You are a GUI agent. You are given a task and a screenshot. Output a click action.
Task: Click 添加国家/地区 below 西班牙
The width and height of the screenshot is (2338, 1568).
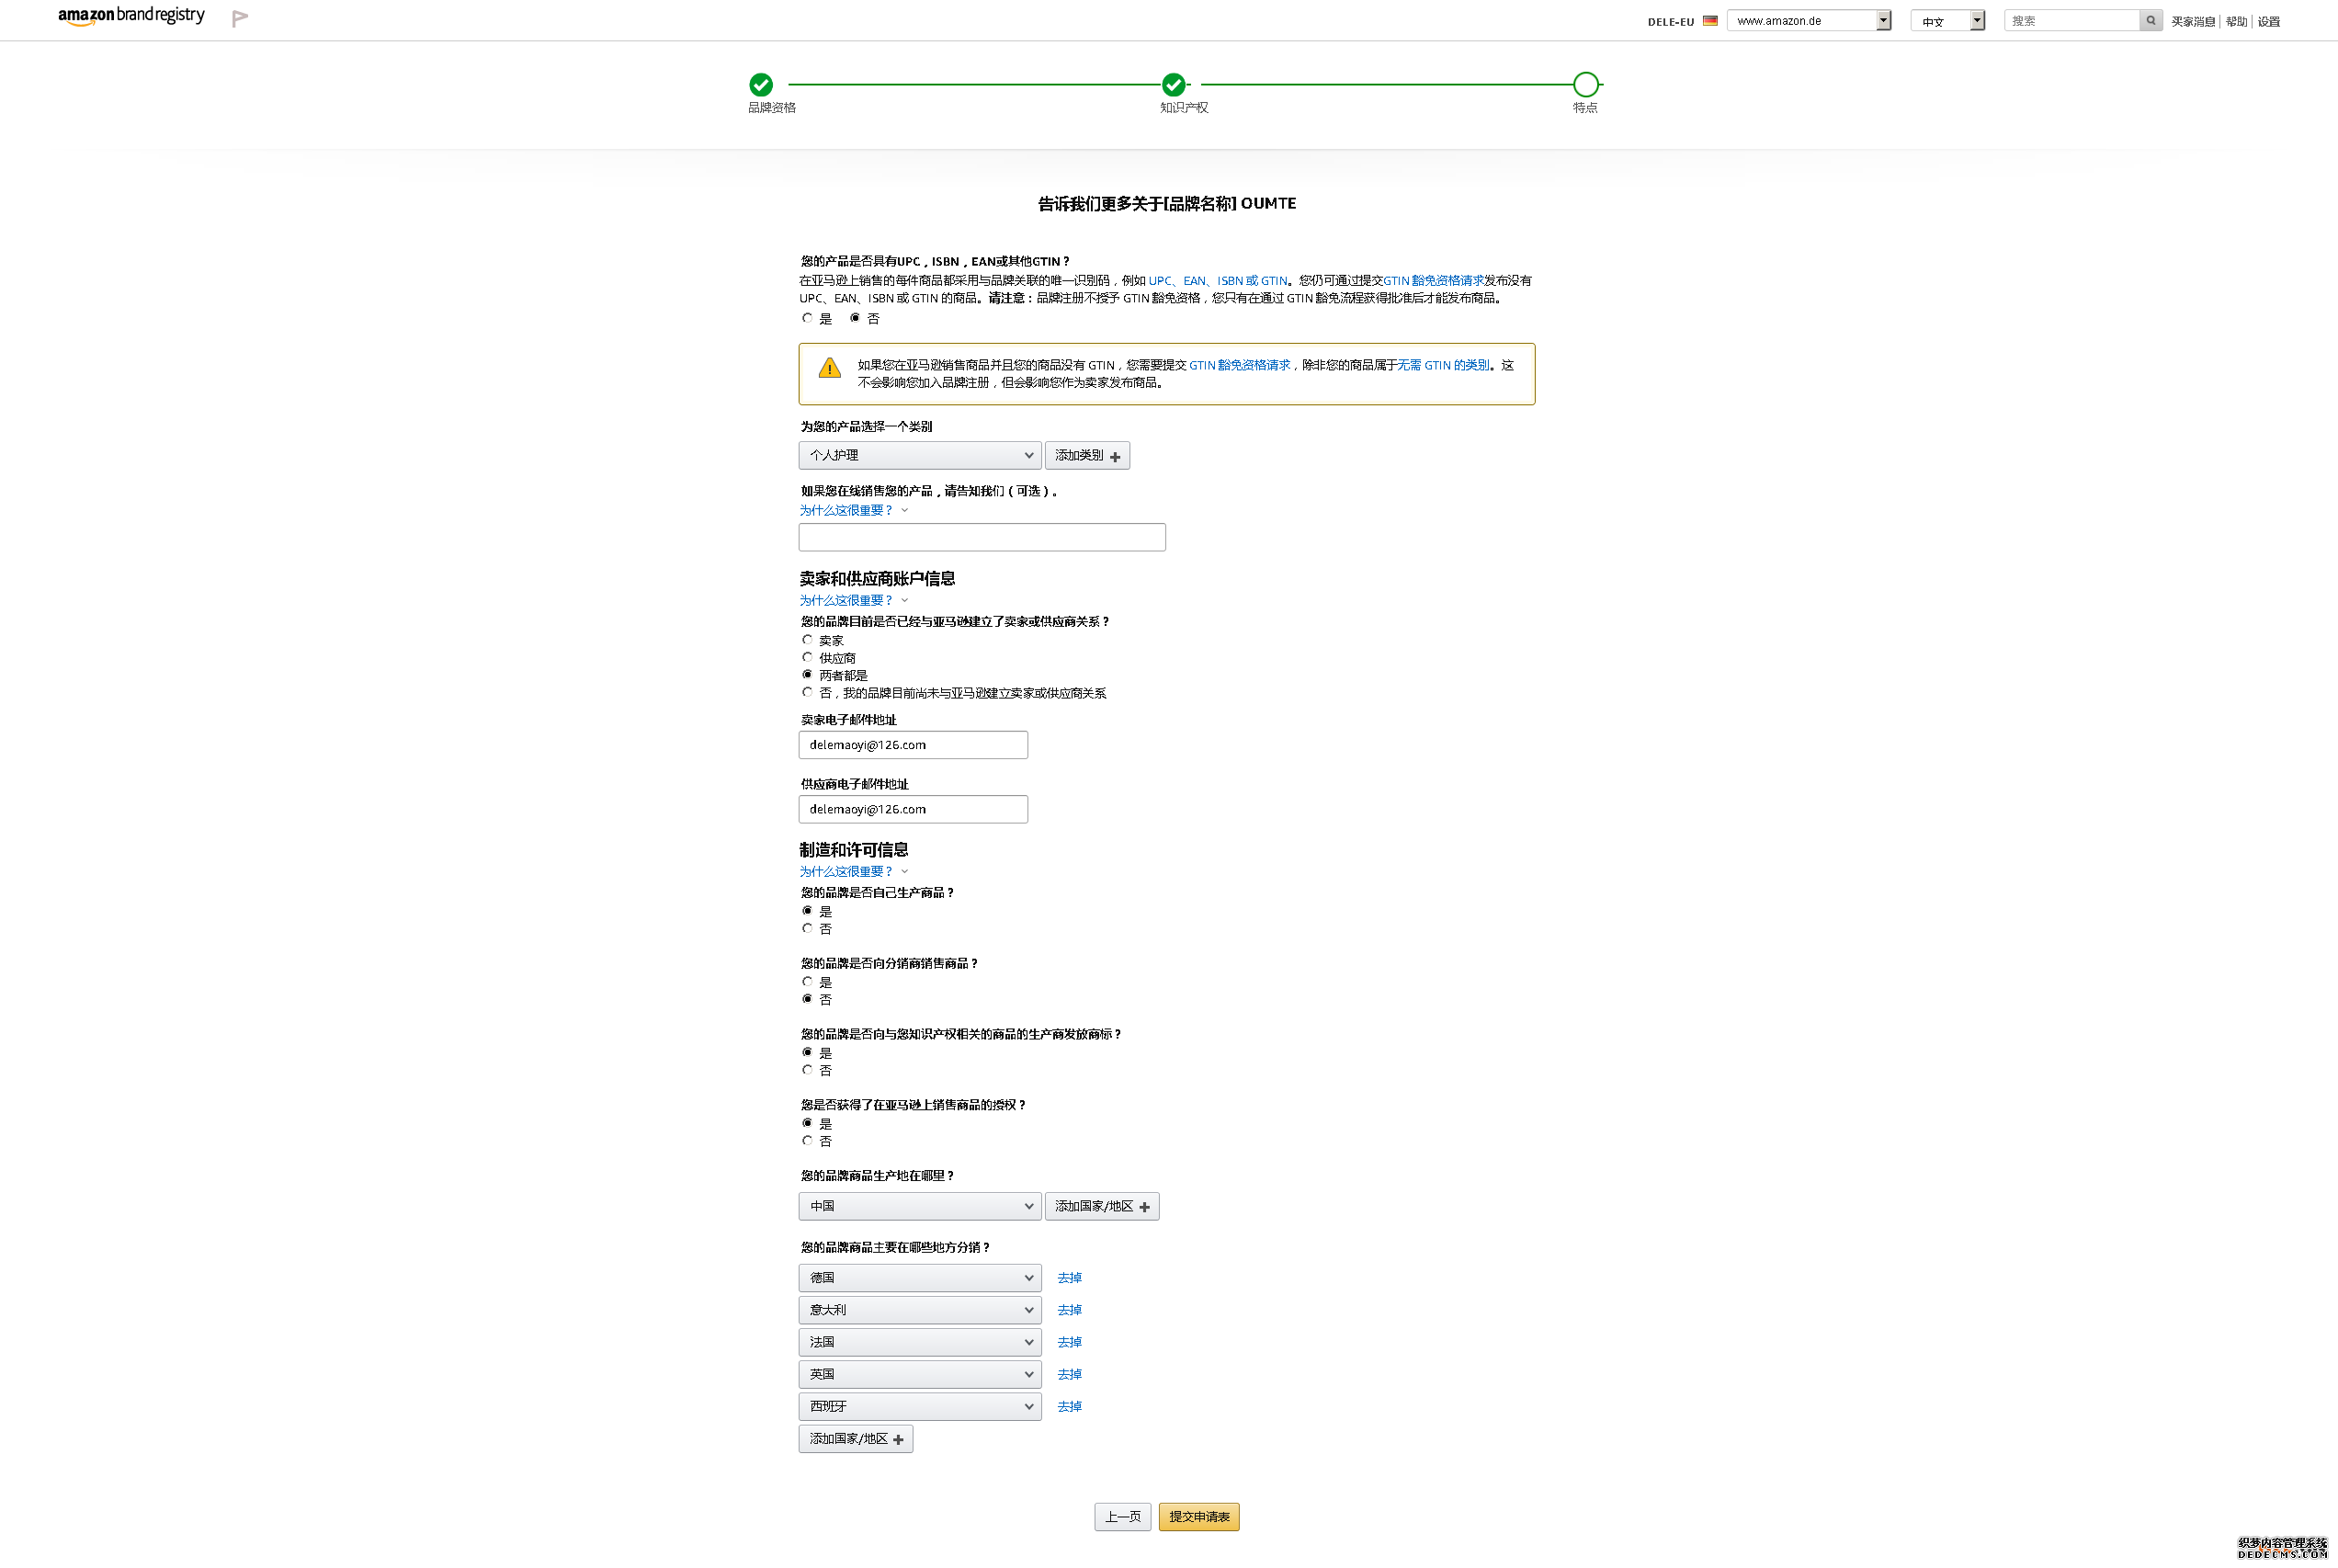coord(856,1439)
